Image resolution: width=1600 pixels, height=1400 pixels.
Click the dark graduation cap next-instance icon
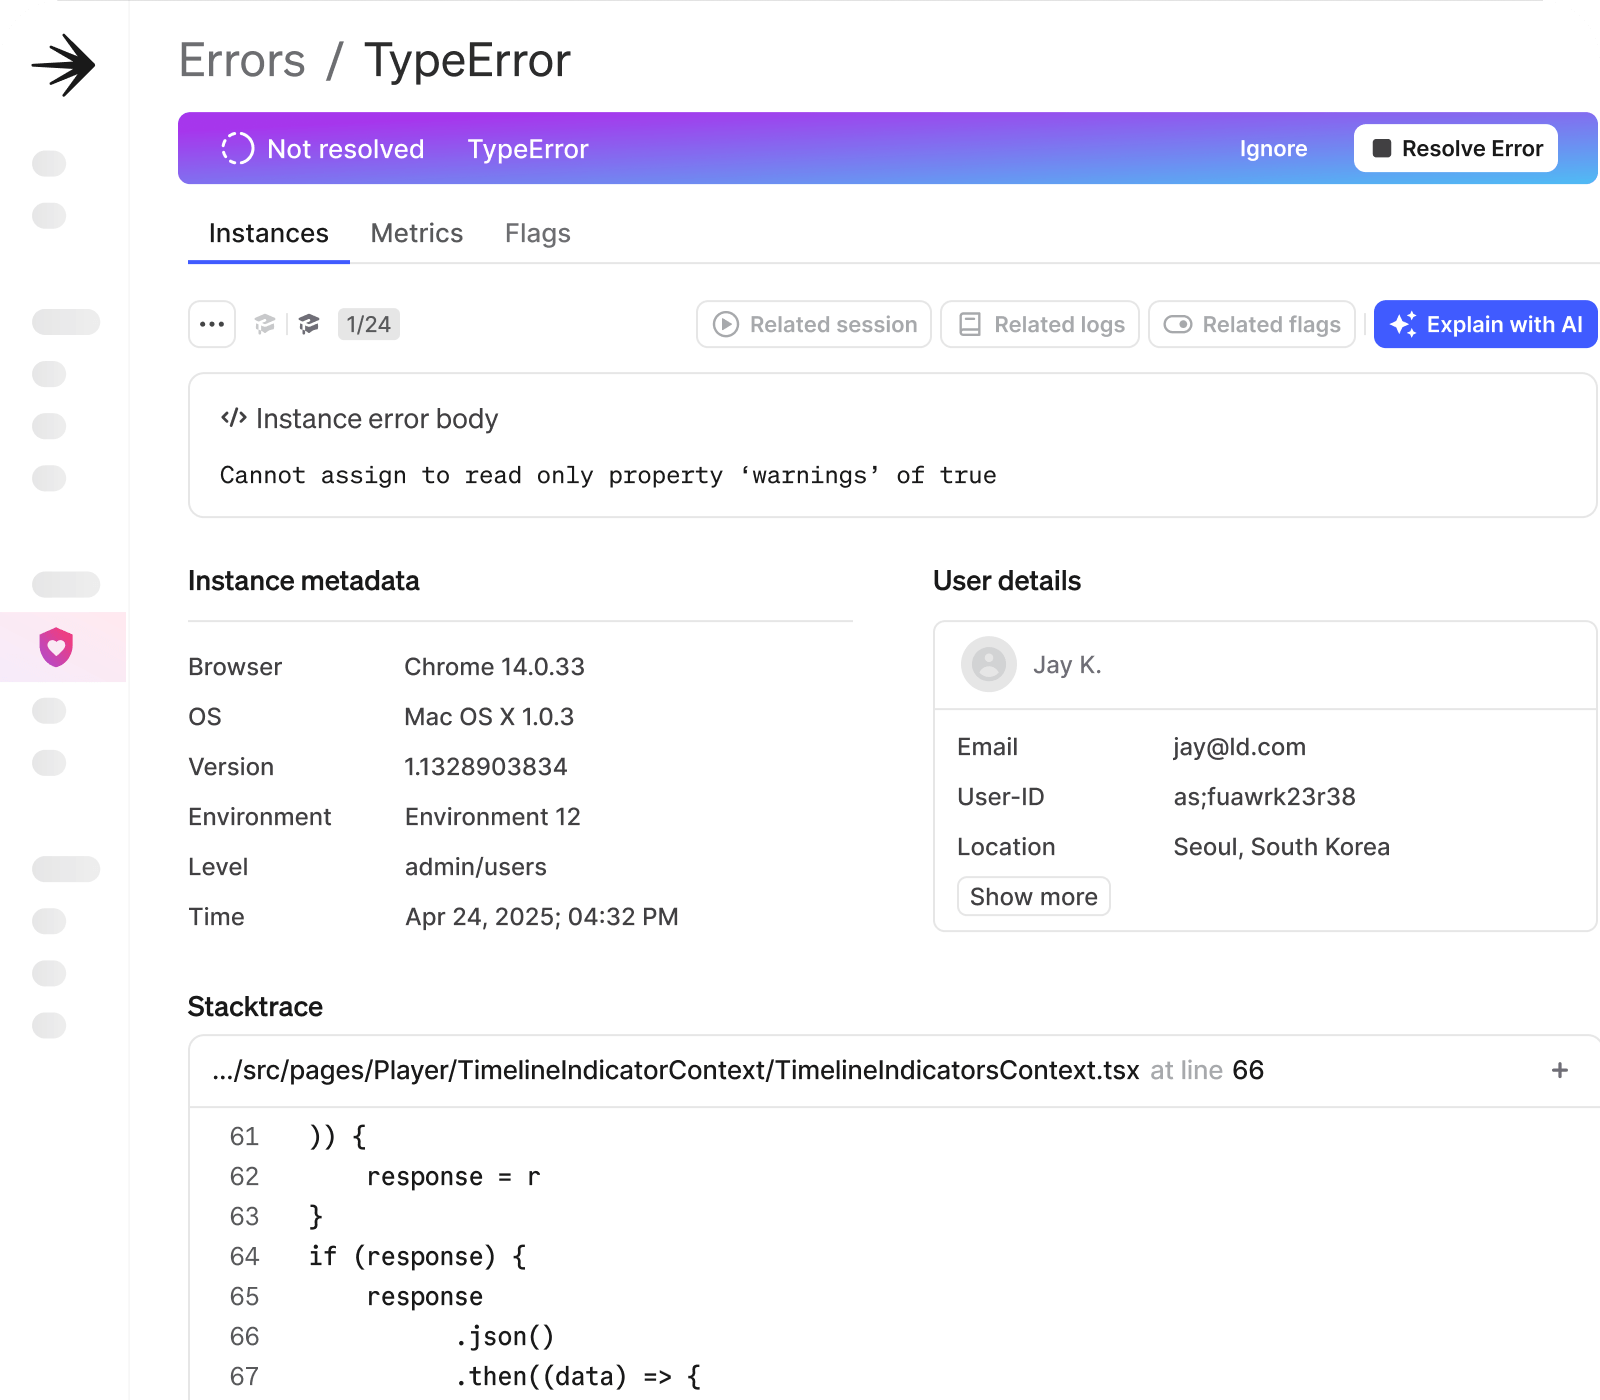[x=309, y=324]
